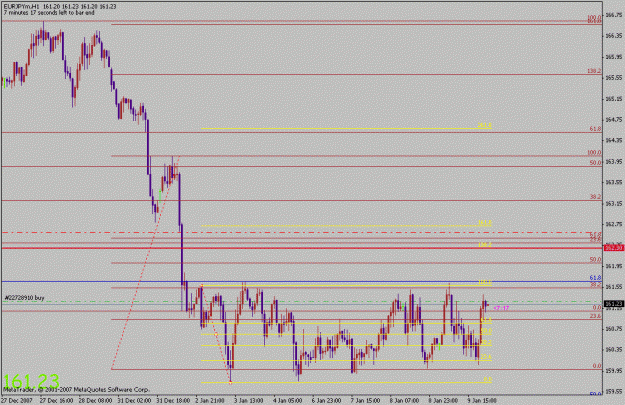Click the '27 Dec 2007' time axis label

tap(17, 400)
